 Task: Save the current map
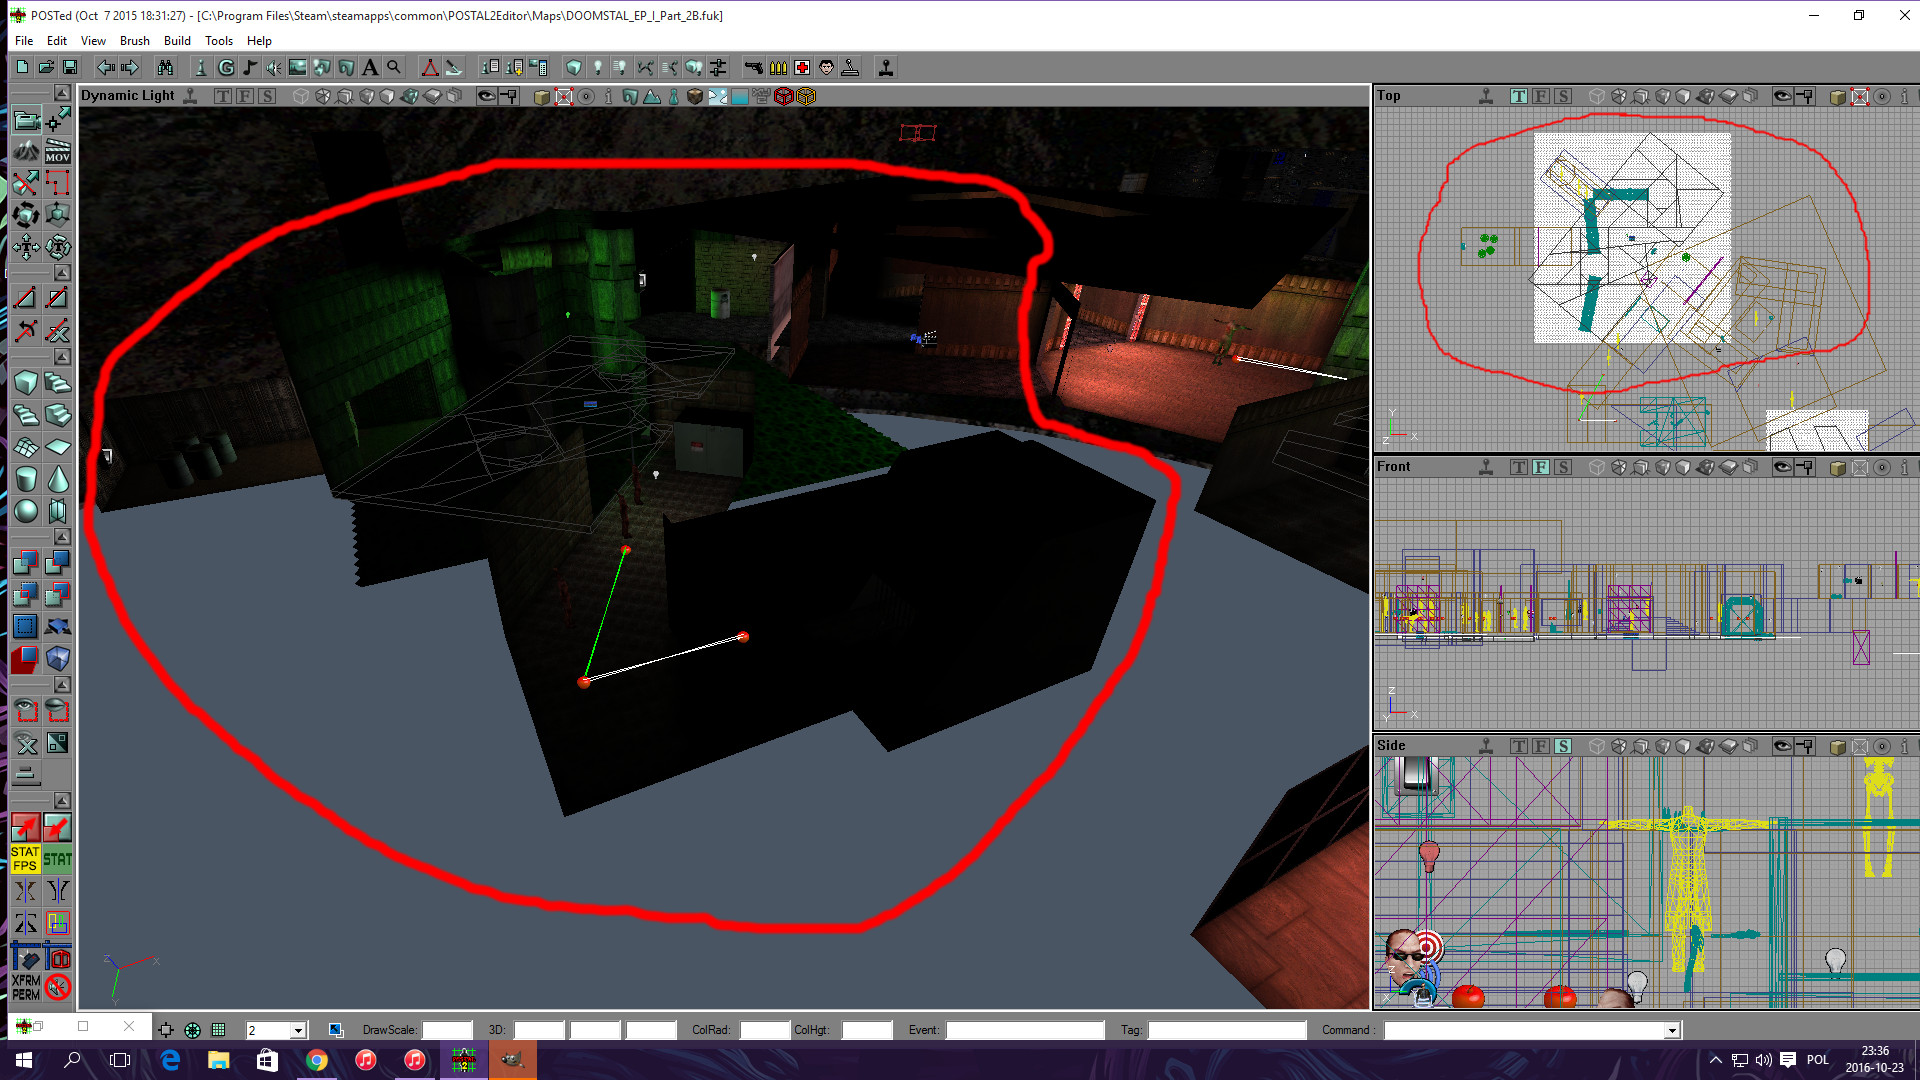[70, 67]
